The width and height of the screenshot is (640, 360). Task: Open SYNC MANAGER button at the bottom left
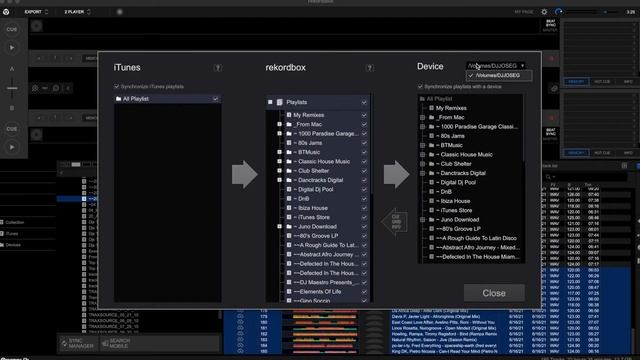[x=78, y=343]
